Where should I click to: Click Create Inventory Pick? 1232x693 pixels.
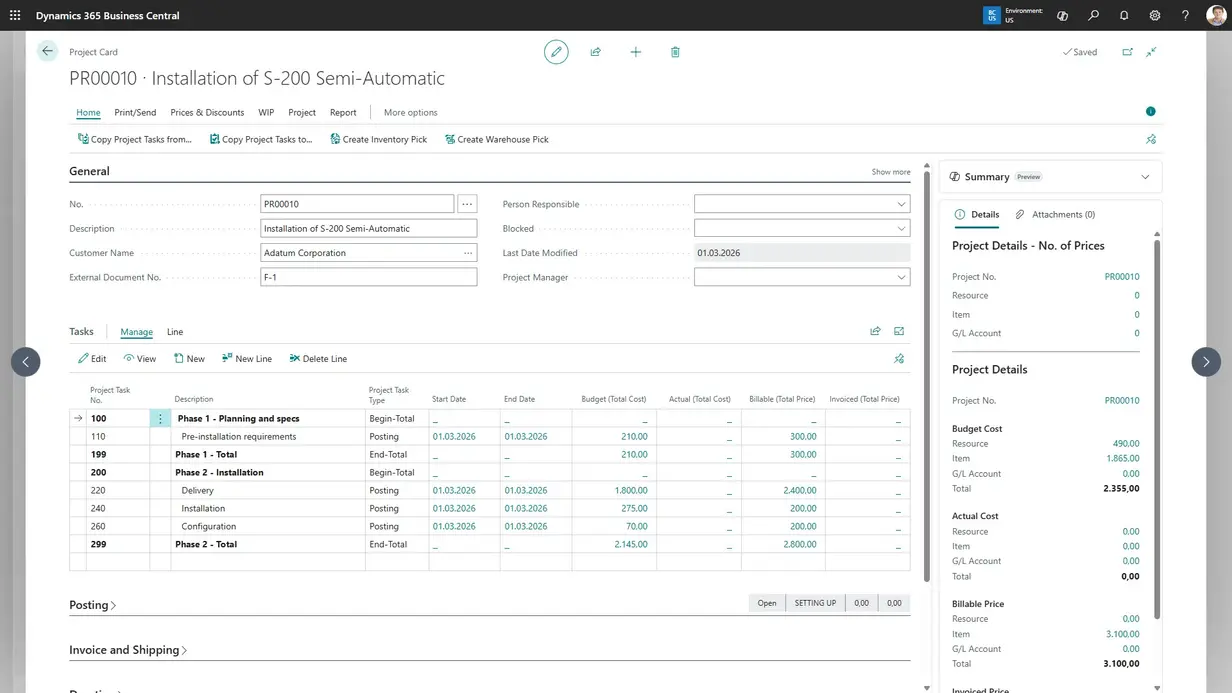point(378,139)
